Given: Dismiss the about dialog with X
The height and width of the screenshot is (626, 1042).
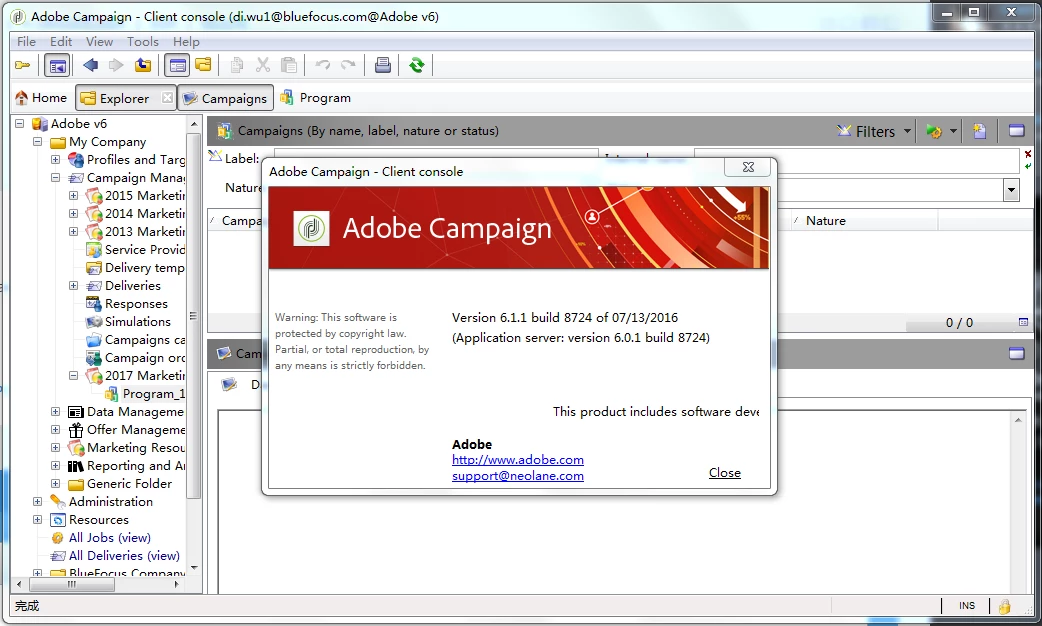Looking at the screenshot, I should click(748, 167).
